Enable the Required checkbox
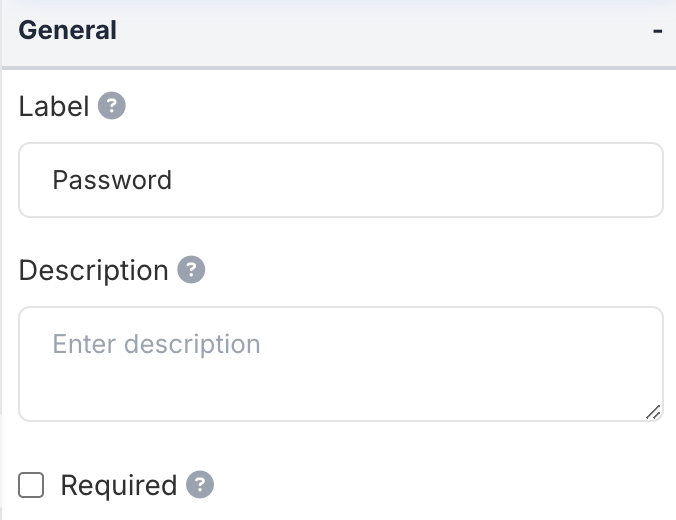This screenshot has width=676, height=520. pos(32,486)
